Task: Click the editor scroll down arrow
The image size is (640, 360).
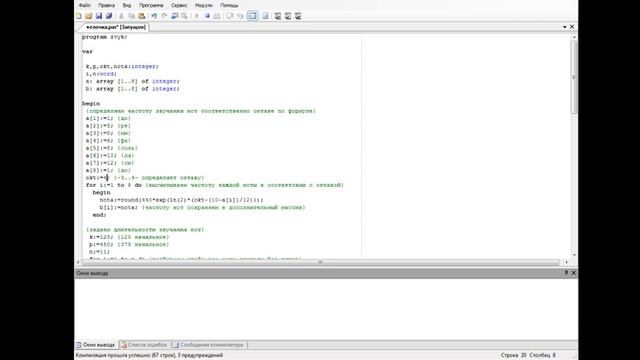Action: click(x=574, y=255)
